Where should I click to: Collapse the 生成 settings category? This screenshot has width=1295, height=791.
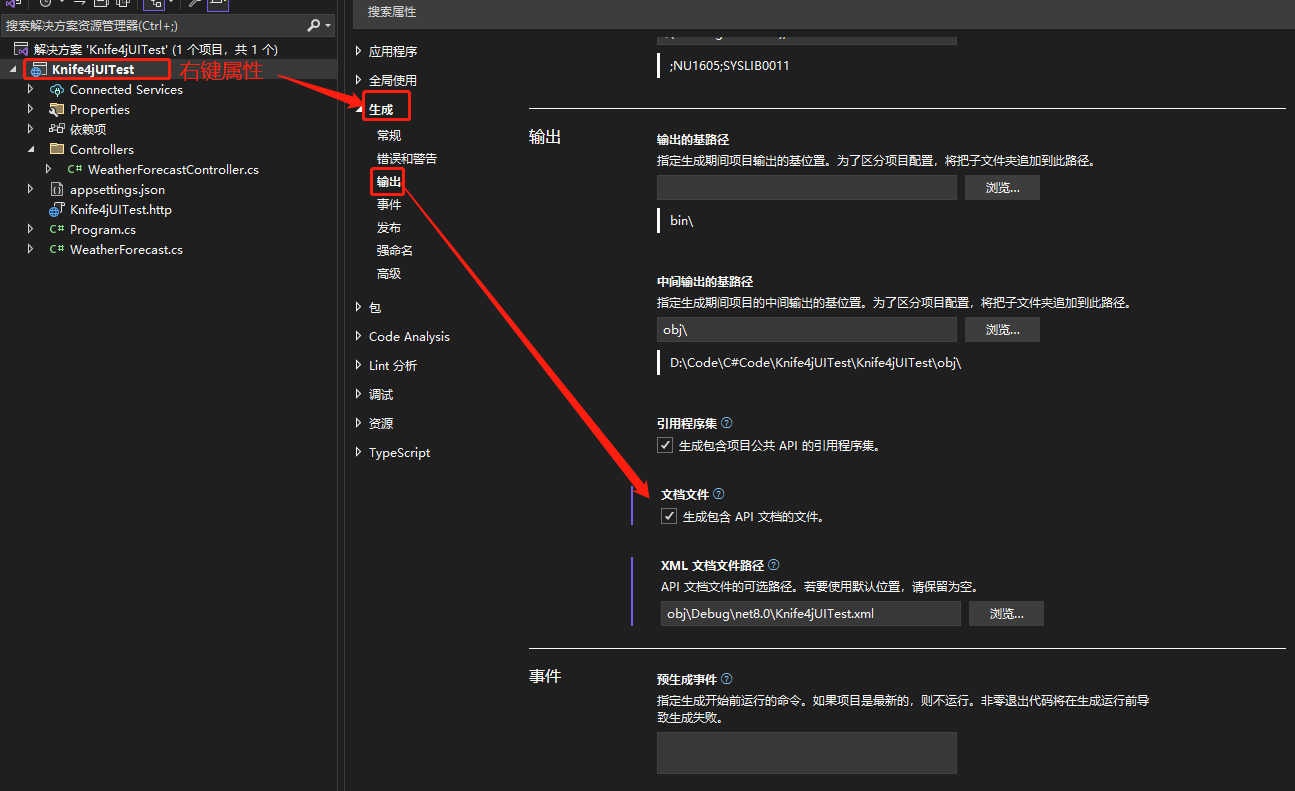click(360, 109)
